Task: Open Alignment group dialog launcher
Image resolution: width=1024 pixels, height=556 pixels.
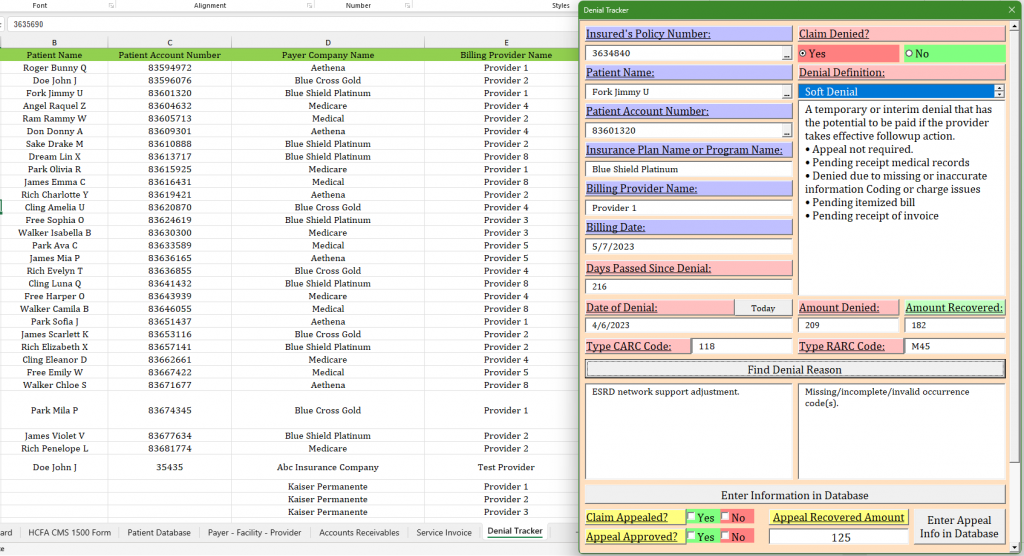Action: click(x=308, y=5)
